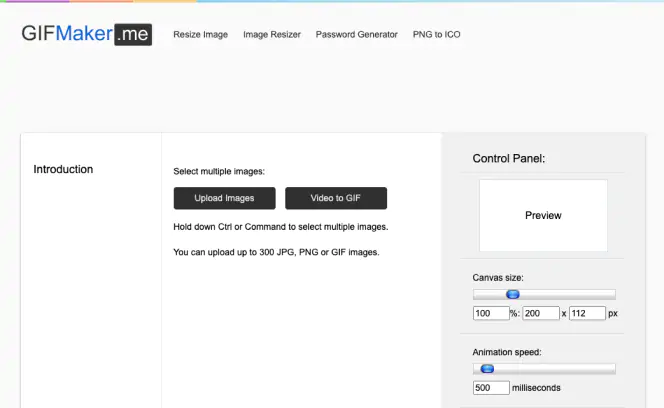Focus the milliseconds field showing 500
Viewport: 664px width, 408px height.
[491, 388]
